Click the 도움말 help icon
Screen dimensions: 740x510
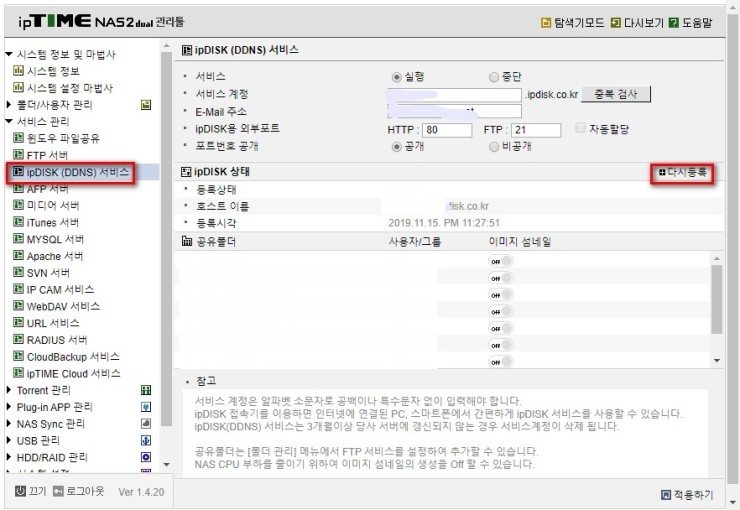(674, 22)
